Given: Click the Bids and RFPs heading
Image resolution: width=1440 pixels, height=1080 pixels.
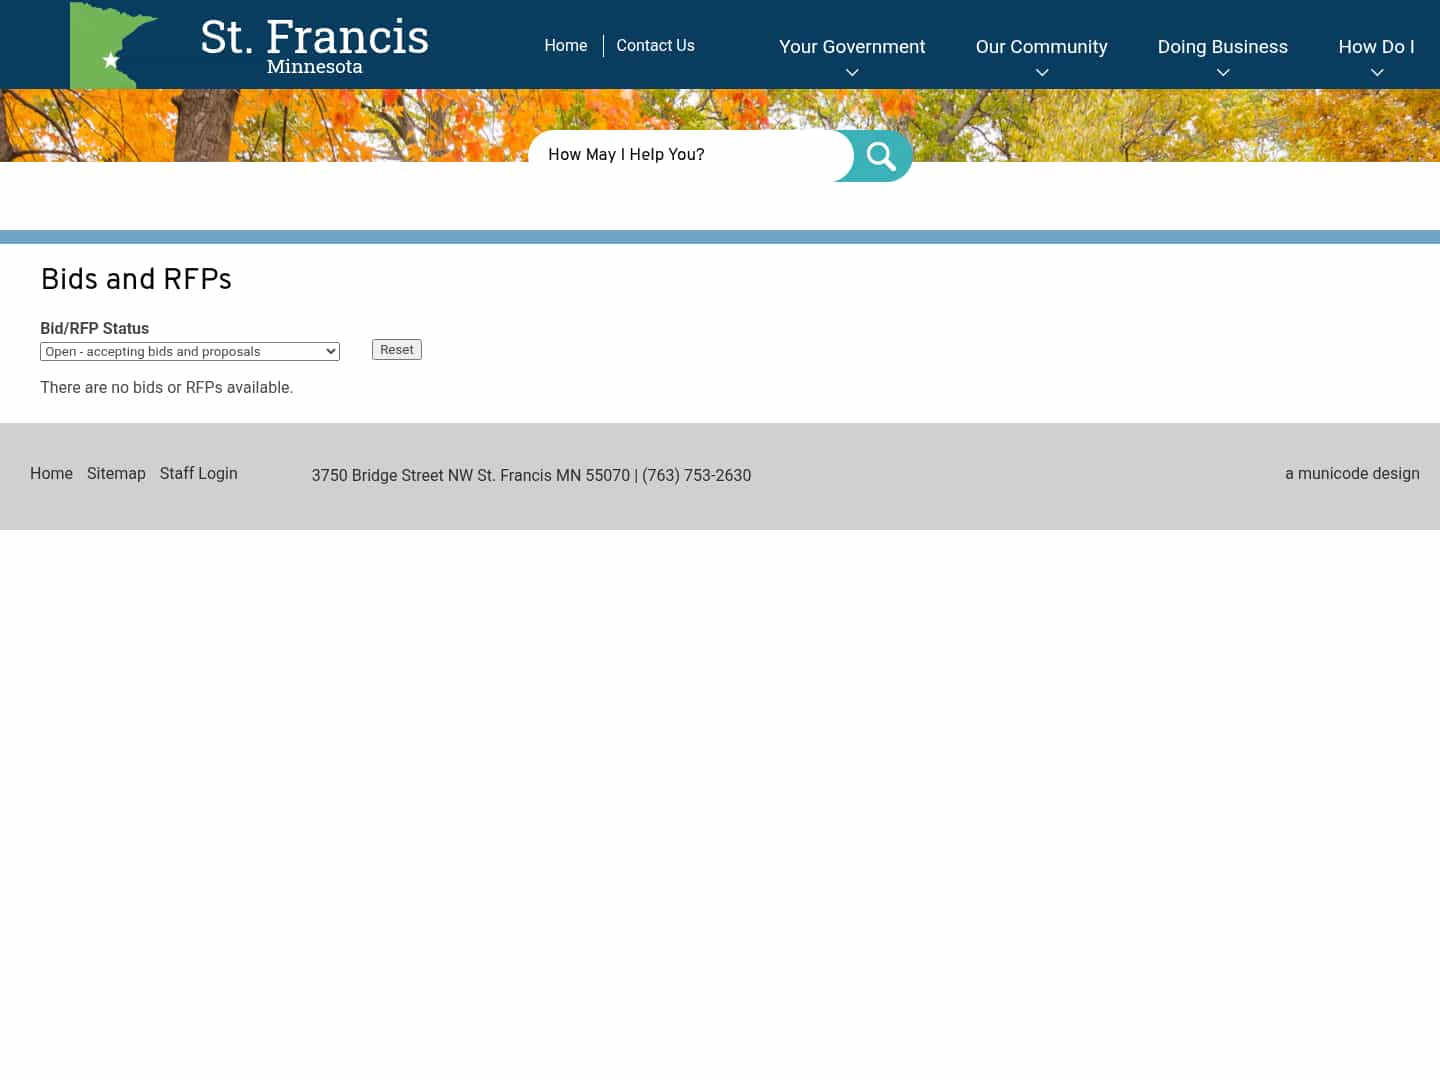Looking at the screenshot, I should pos(136,279).
